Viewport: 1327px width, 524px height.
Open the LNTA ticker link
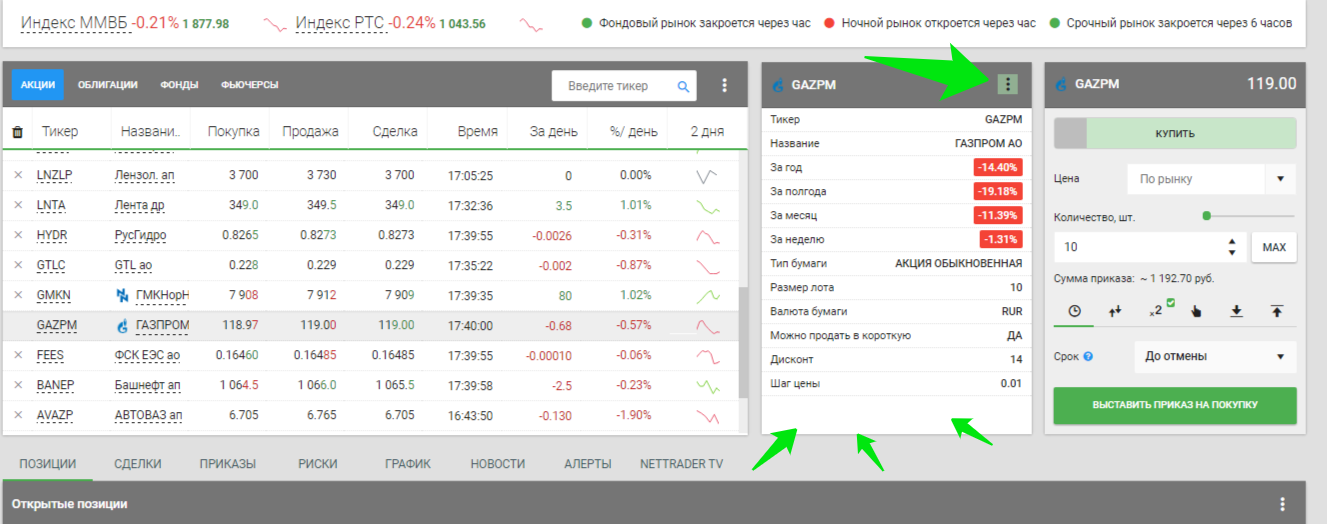pos(50,205)
